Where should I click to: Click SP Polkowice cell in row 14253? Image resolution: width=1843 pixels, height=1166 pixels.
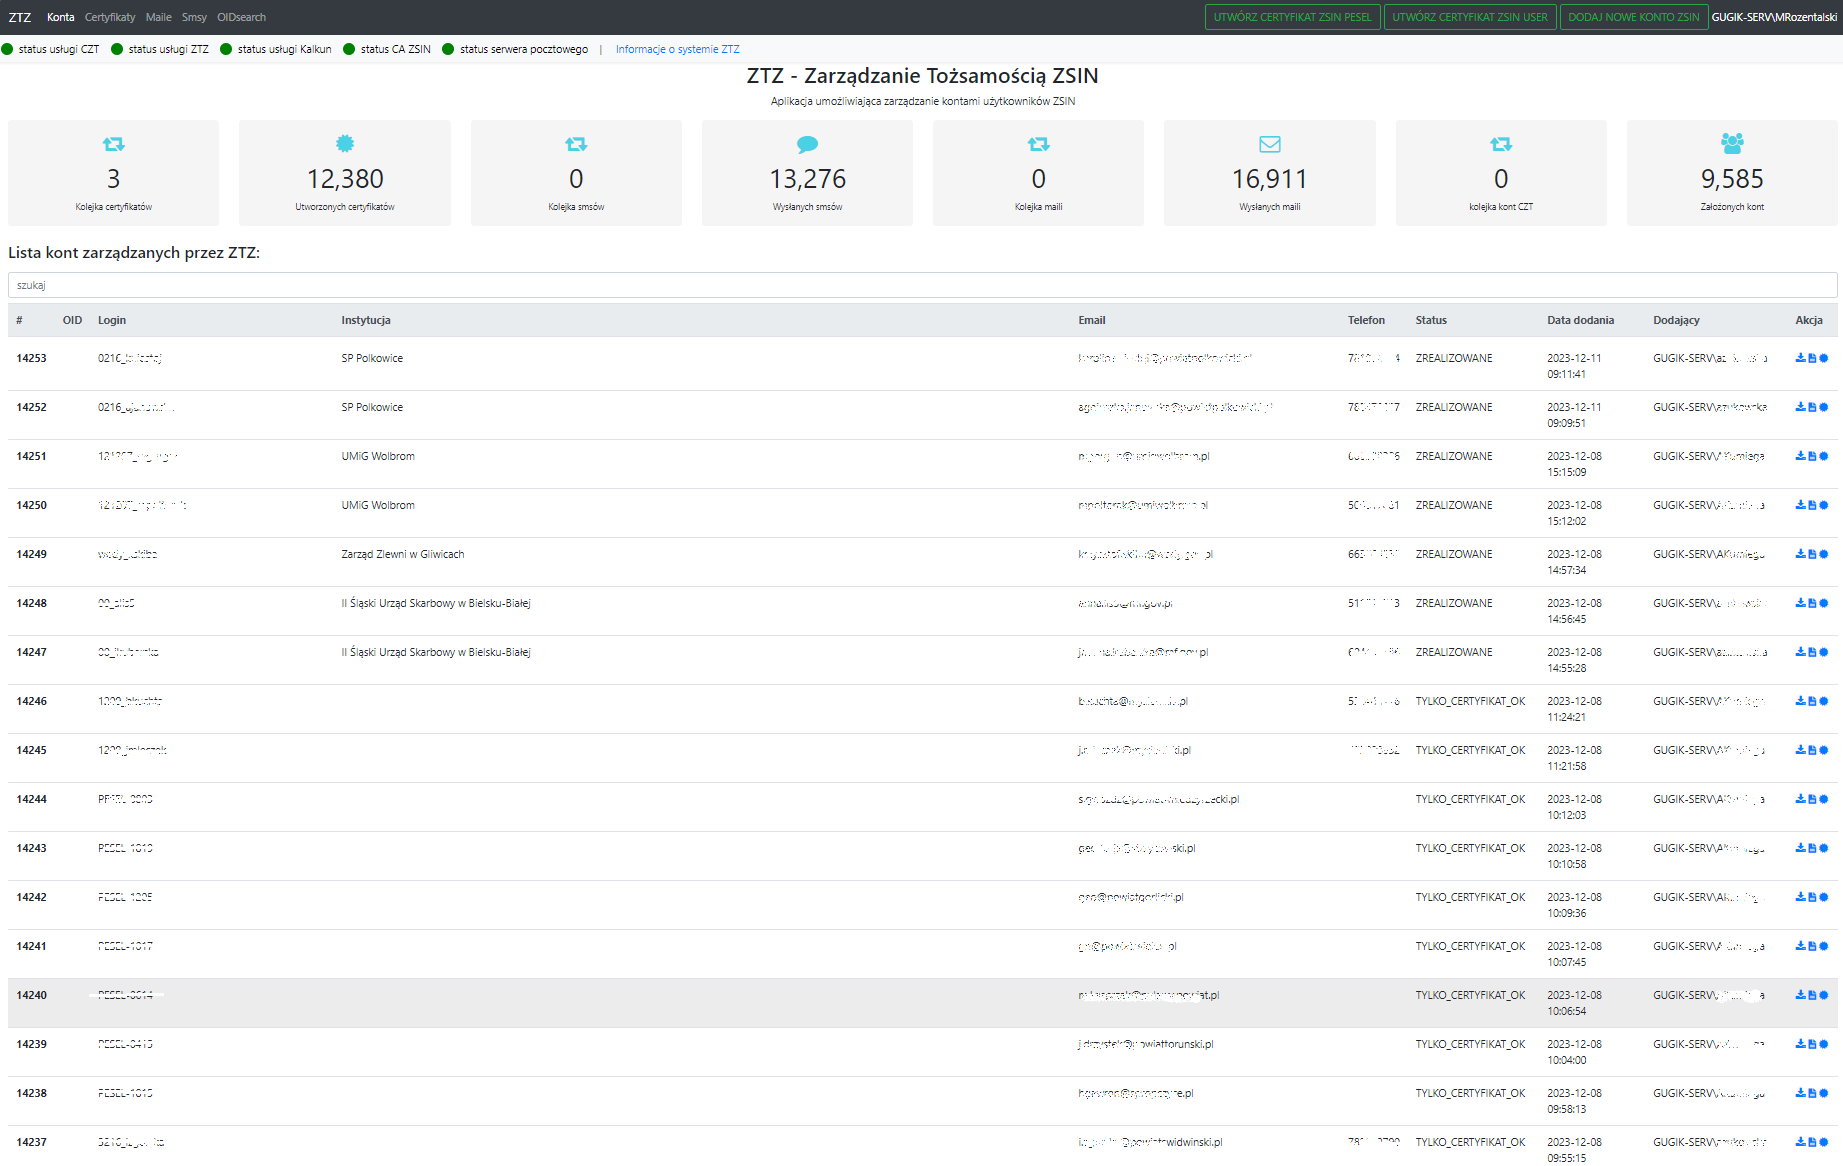[x=372, y=358]
